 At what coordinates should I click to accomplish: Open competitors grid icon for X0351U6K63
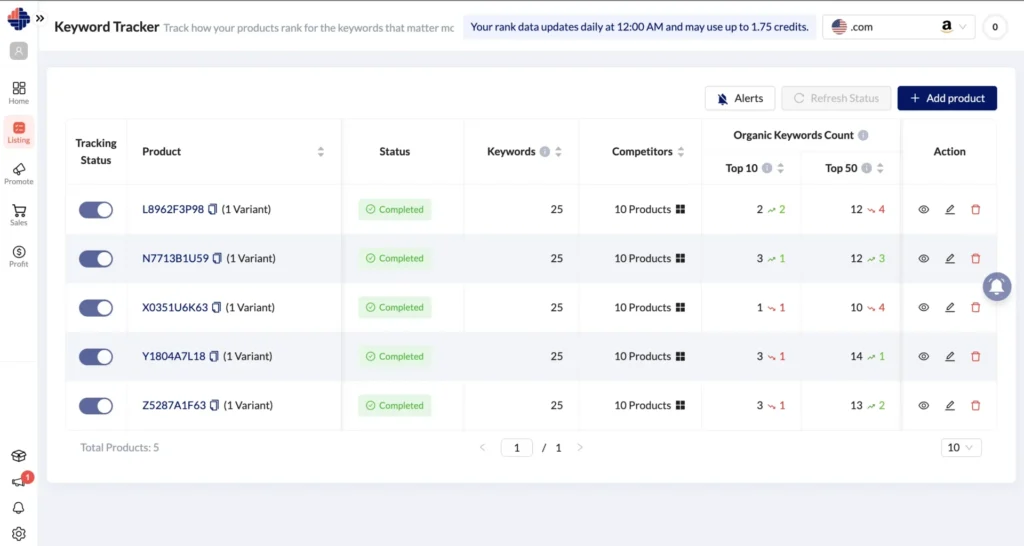tap(680, 307)
